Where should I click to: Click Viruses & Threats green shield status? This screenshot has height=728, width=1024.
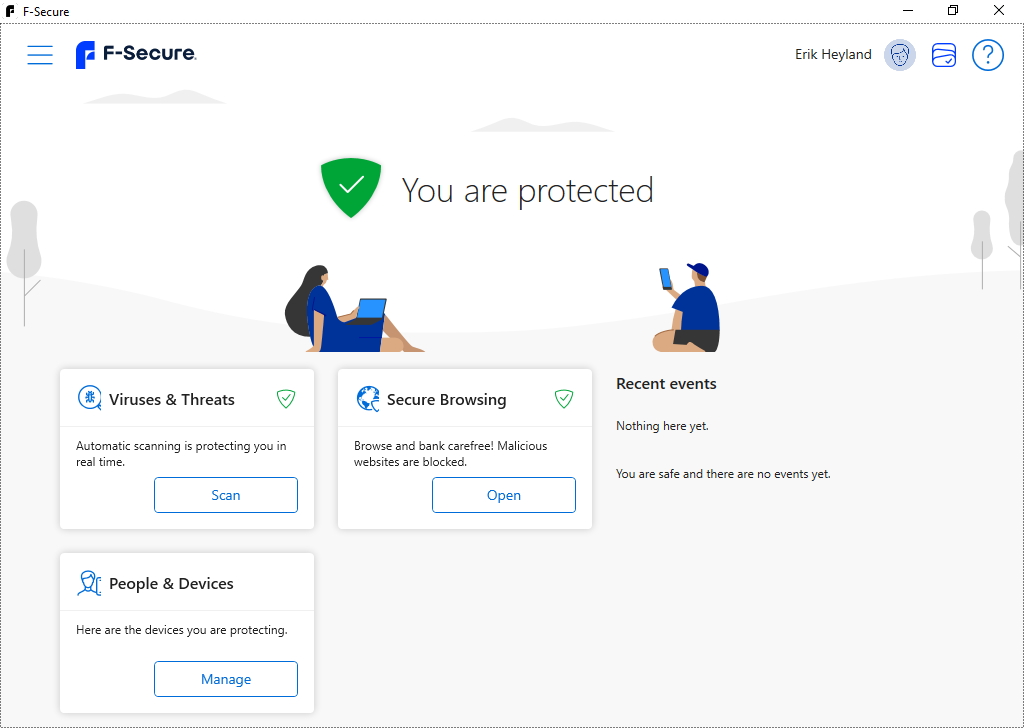pyautogui.click(x=286, y=399)
